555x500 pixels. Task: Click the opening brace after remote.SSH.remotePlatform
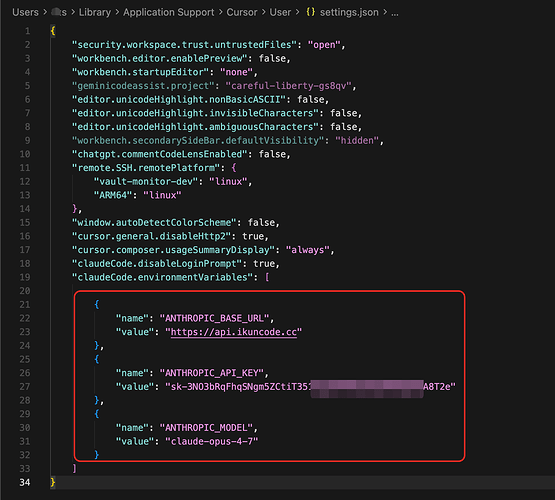[234, 168]
